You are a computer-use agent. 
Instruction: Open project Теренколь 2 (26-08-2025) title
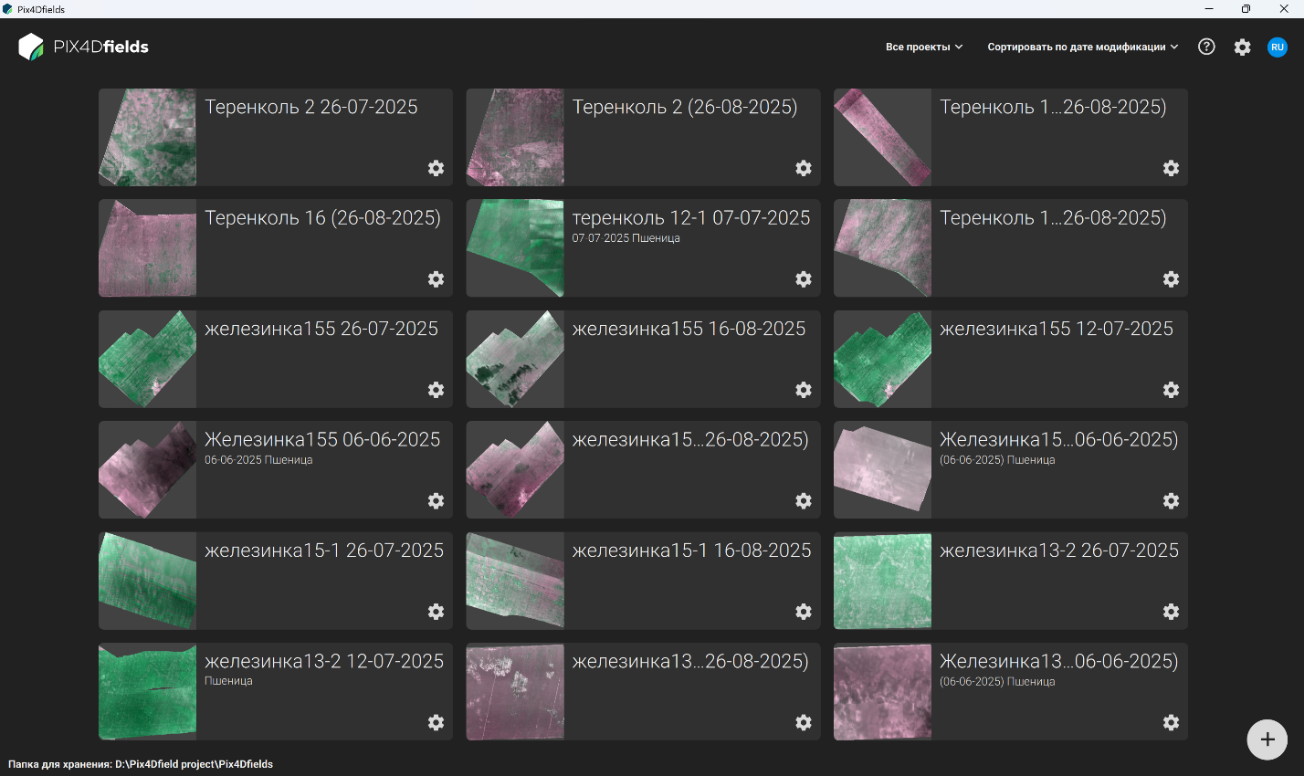pyautogui.click(x=685, y=107)
